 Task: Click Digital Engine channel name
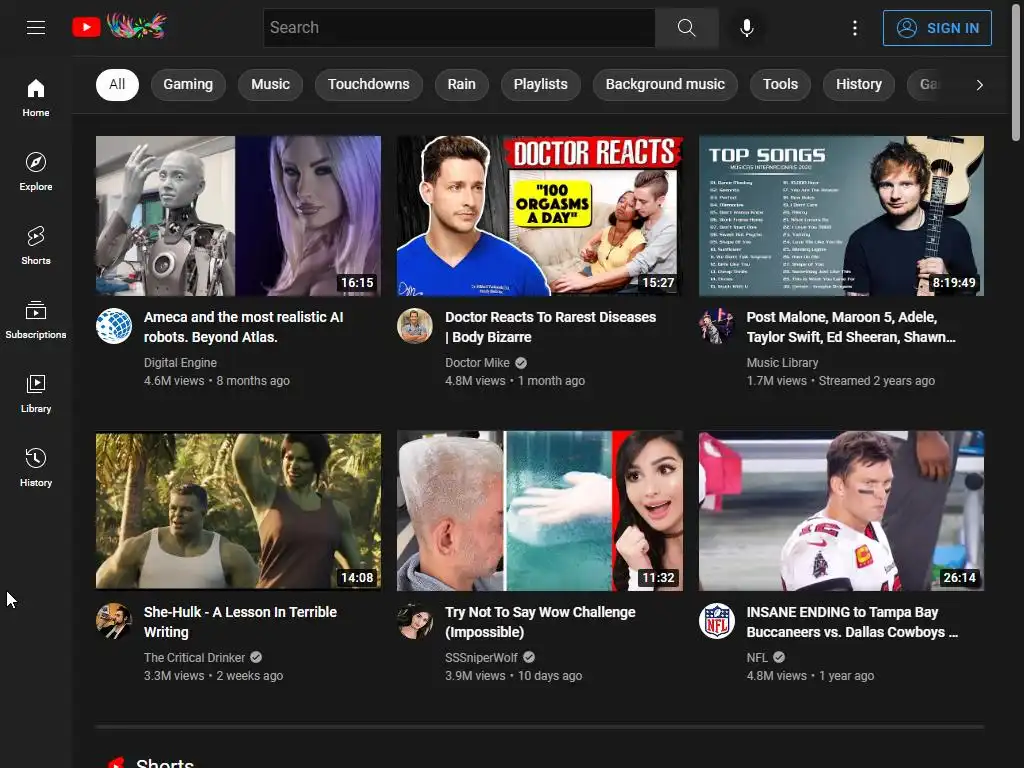180,362
